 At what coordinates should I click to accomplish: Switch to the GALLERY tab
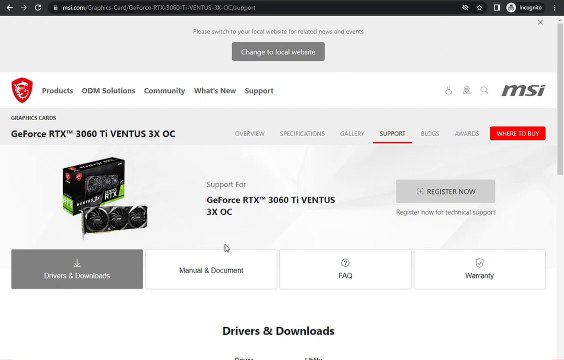click(352, 133)
